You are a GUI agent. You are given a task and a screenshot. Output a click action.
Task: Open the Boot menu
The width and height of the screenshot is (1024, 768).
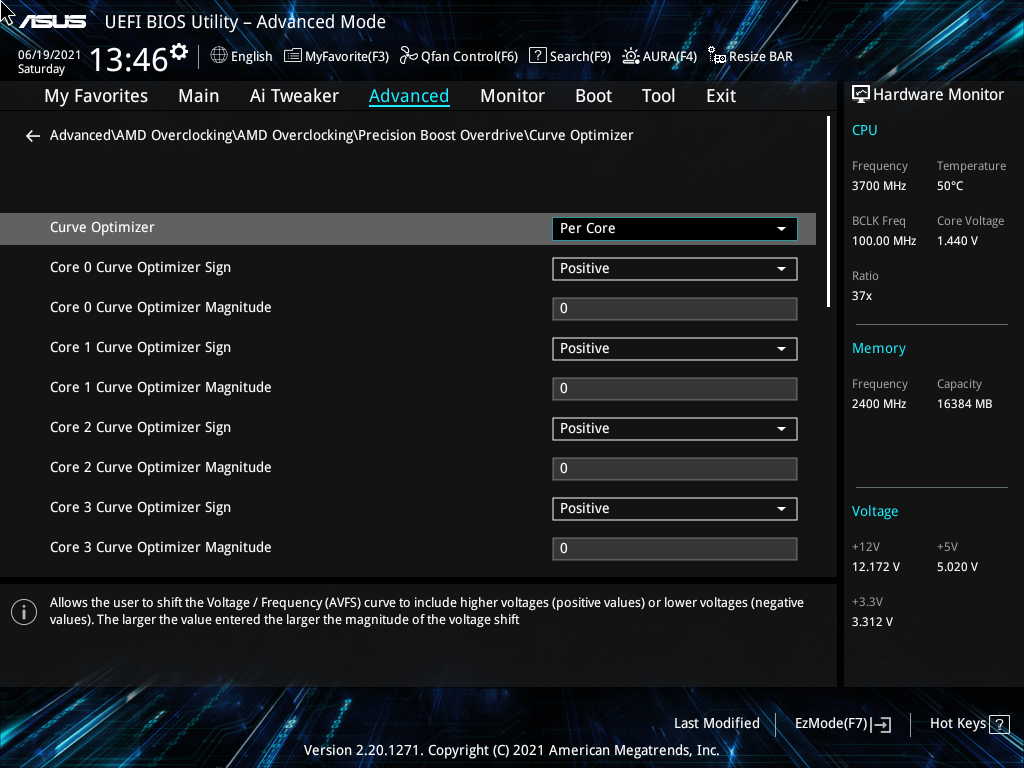click(x=593, y=95)
